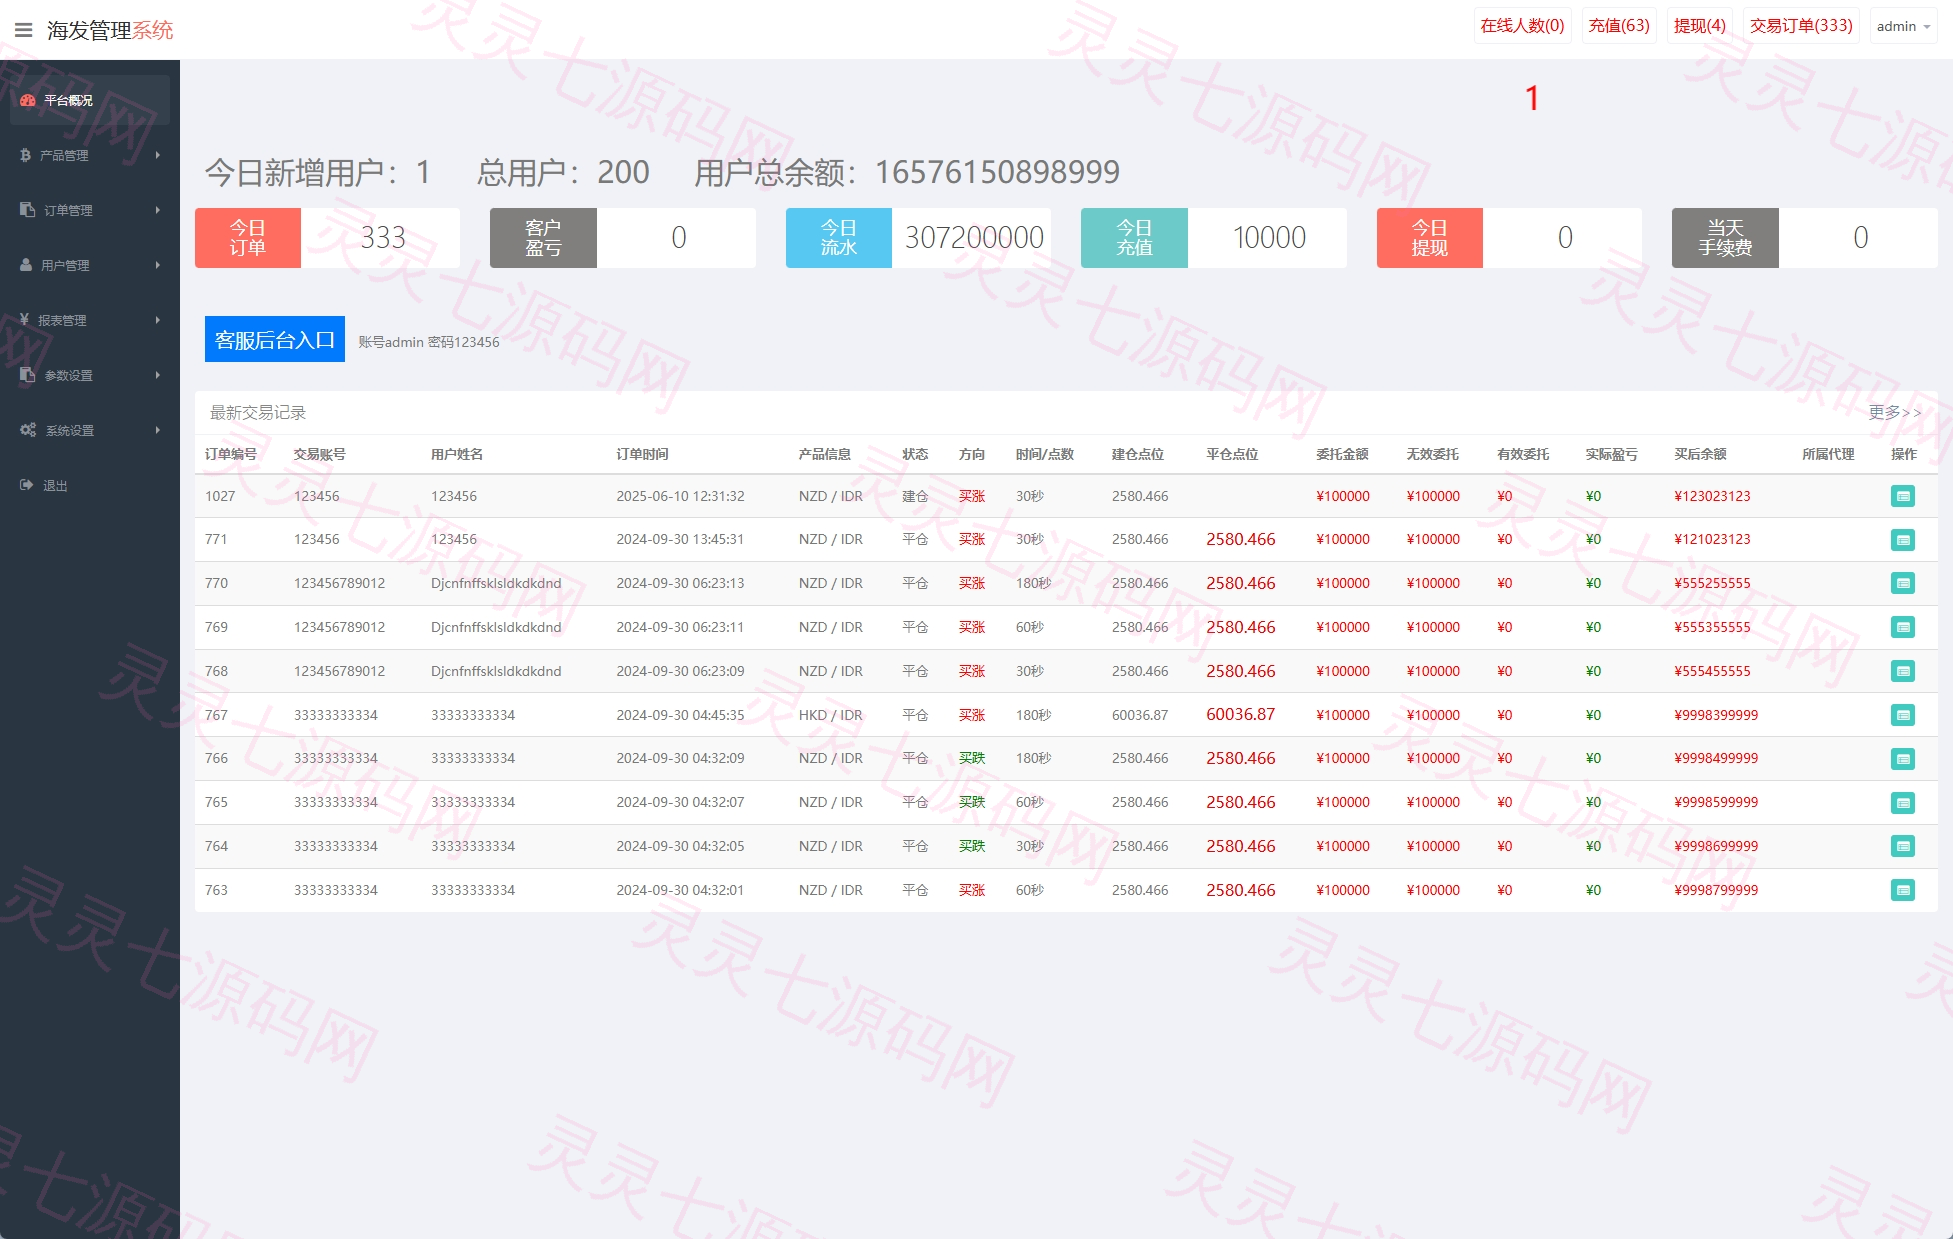The width and height of the screenshot is (1953, 1239).
Task: Click 充值(63) button
Action: [x=1619, y=26]
